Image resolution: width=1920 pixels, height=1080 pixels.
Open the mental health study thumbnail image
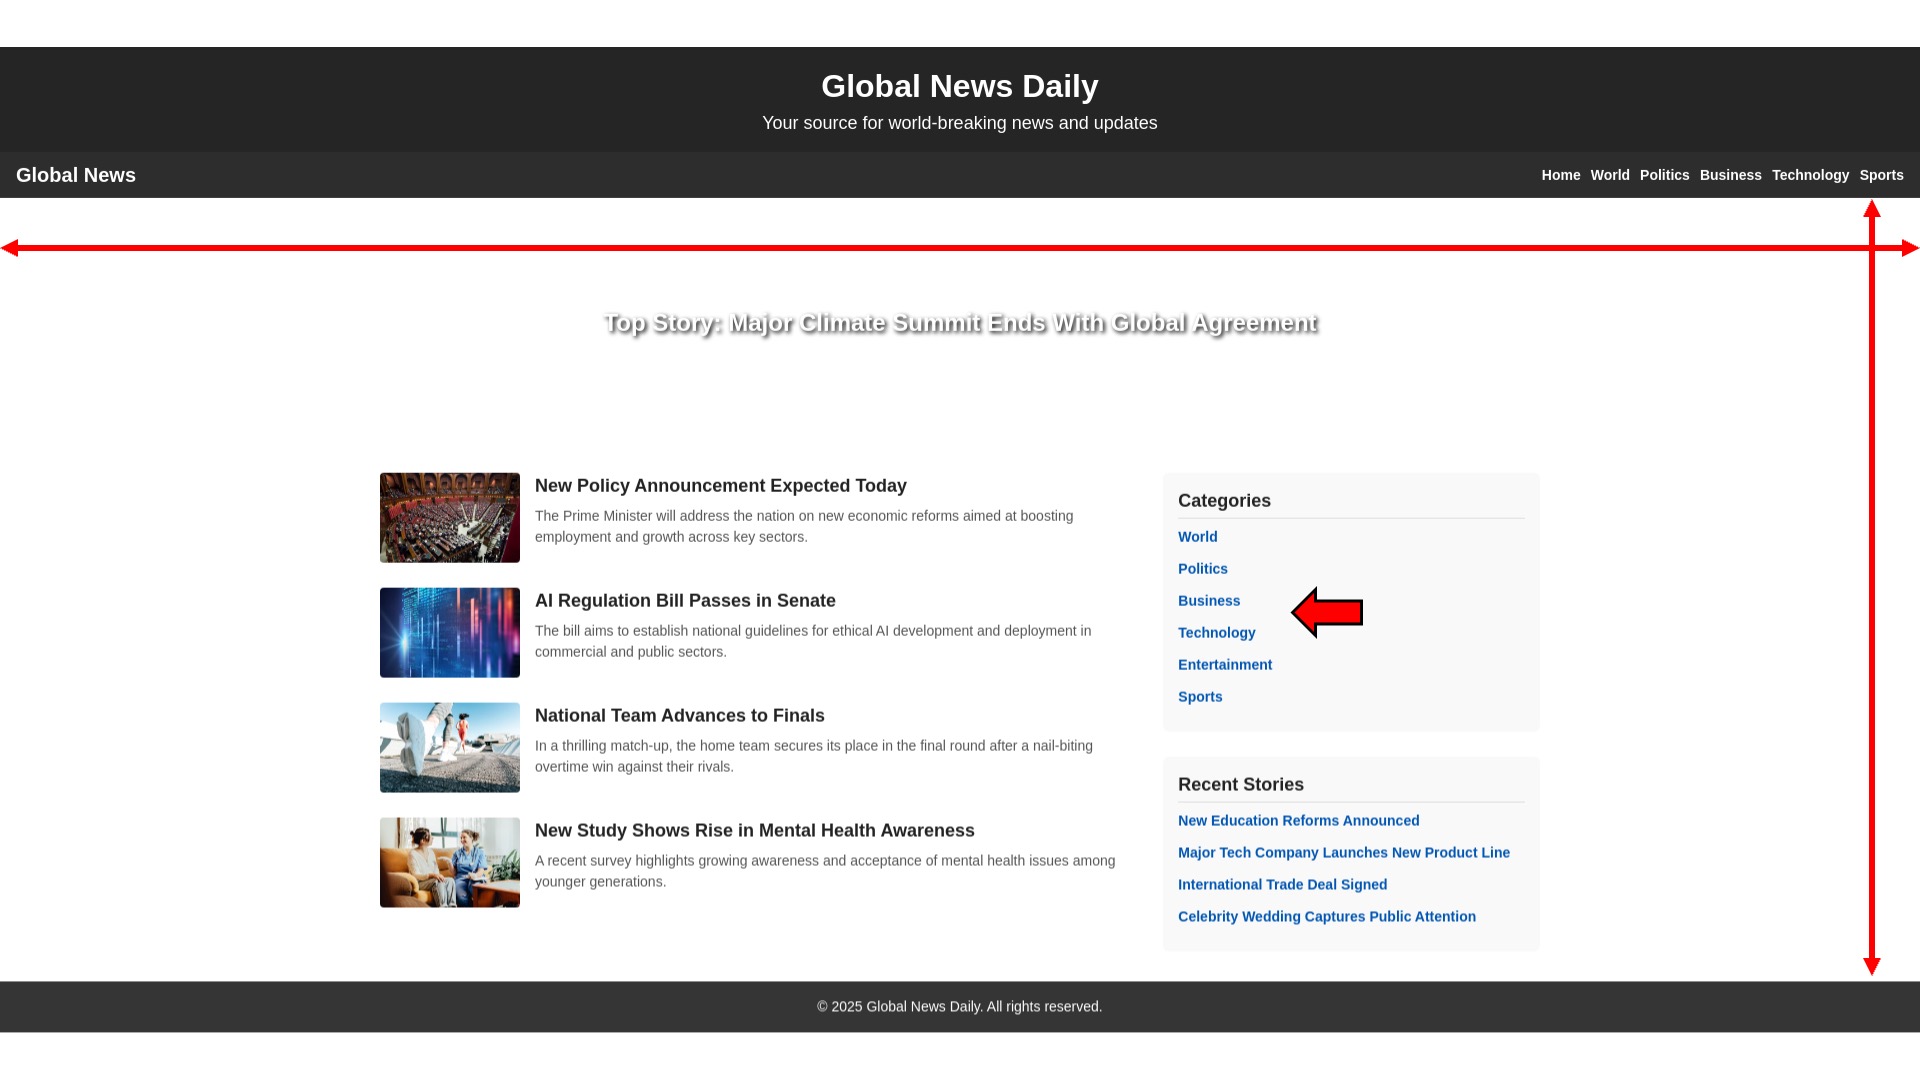449,863
